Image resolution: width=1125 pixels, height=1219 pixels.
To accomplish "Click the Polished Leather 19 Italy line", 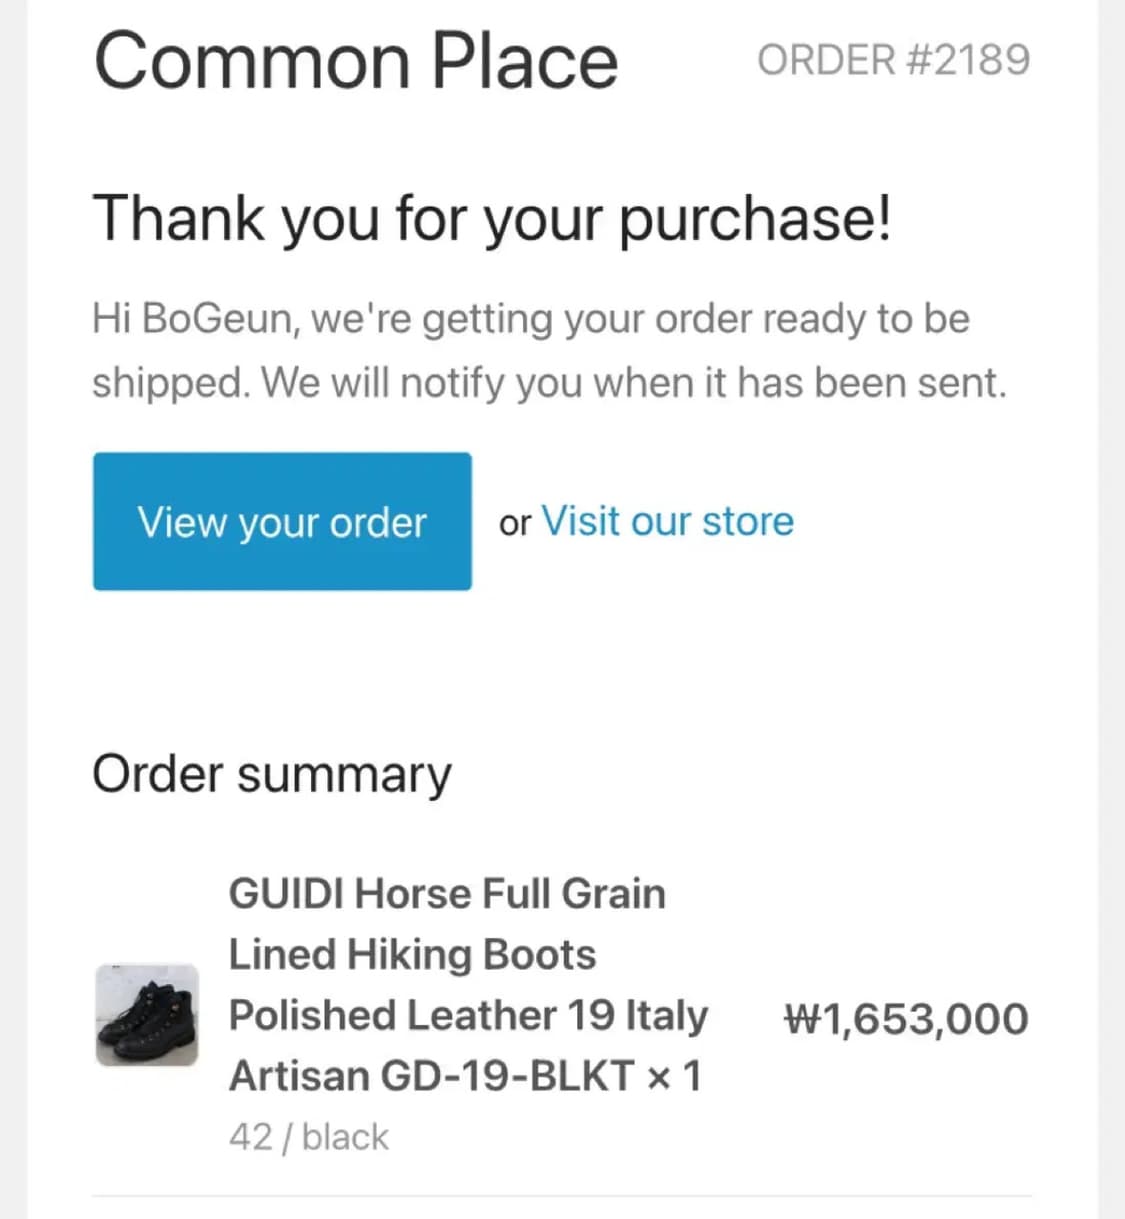I will (x=468, y=1015).
